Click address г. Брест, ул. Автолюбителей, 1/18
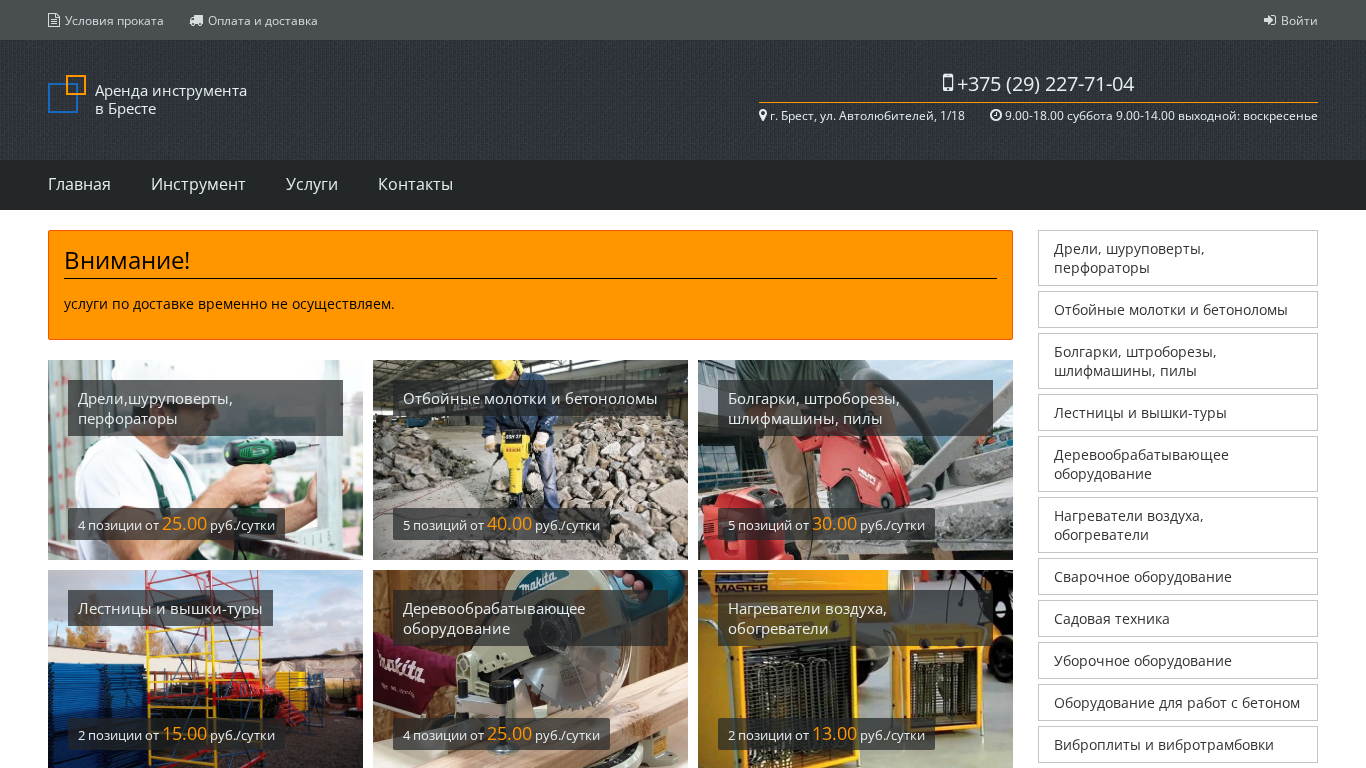Viewport: 1366px width, 768px height. click(867, 115)
